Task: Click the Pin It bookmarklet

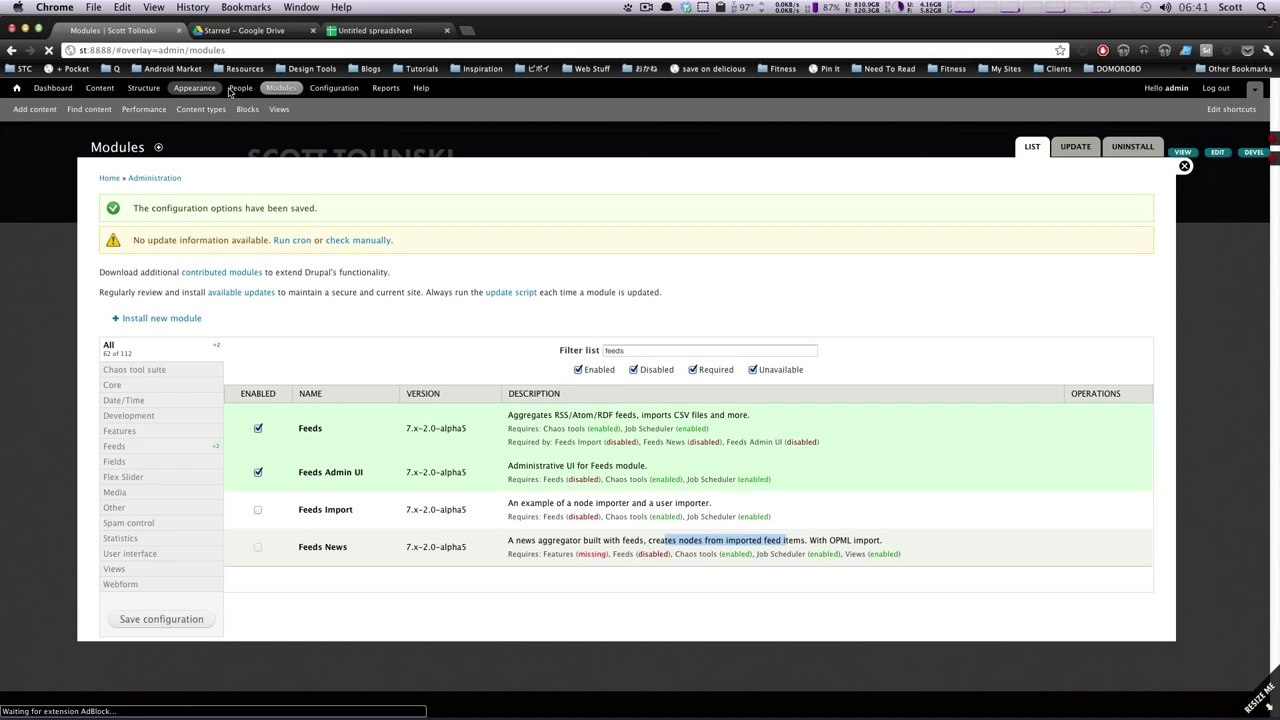Action: pos(824,69)
